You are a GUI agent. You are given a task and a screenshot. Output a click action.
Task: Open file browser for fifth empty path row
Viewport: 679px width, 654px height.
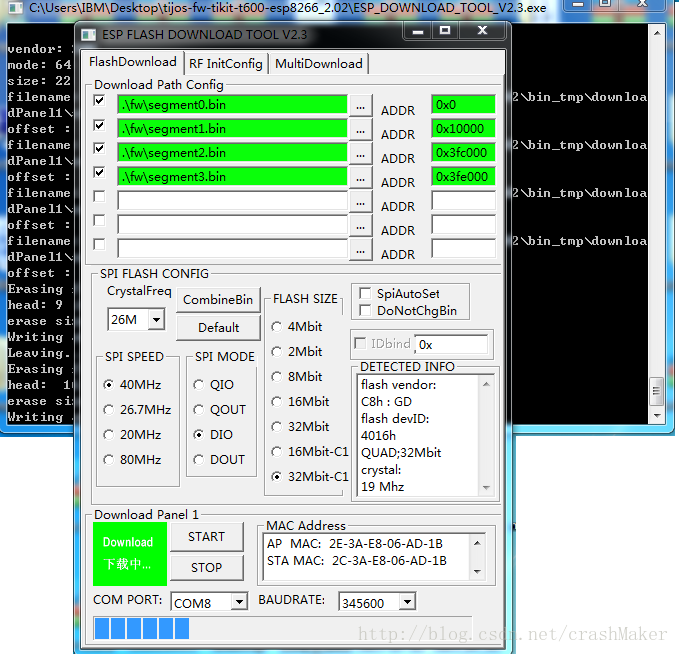pyautogui.click(x=360, y=201)
